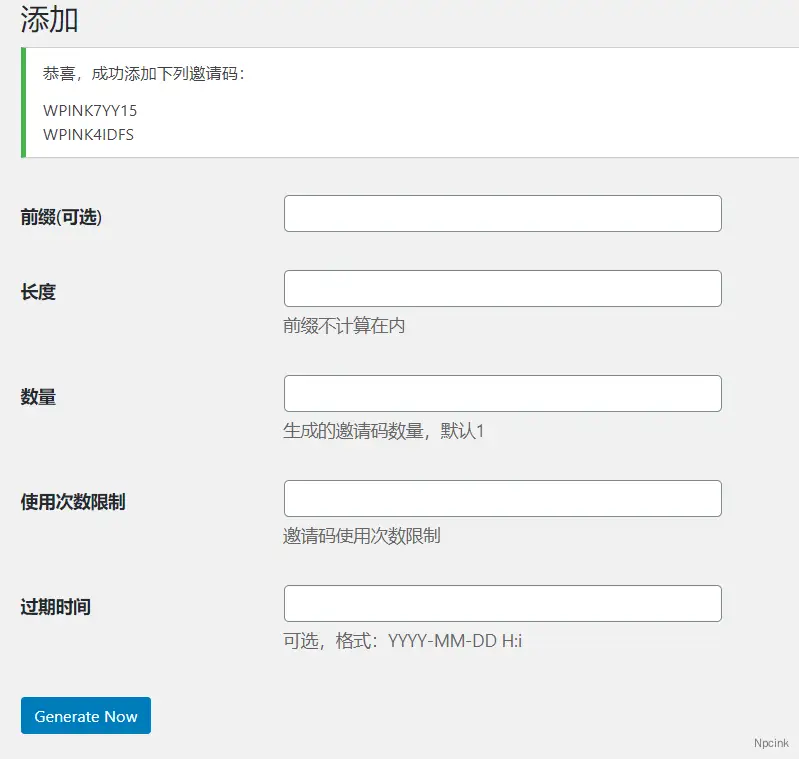Screen dimensions: 799x759
Task: Click the invitation code WPINK4IDFS
Action: tap(88, 134)
